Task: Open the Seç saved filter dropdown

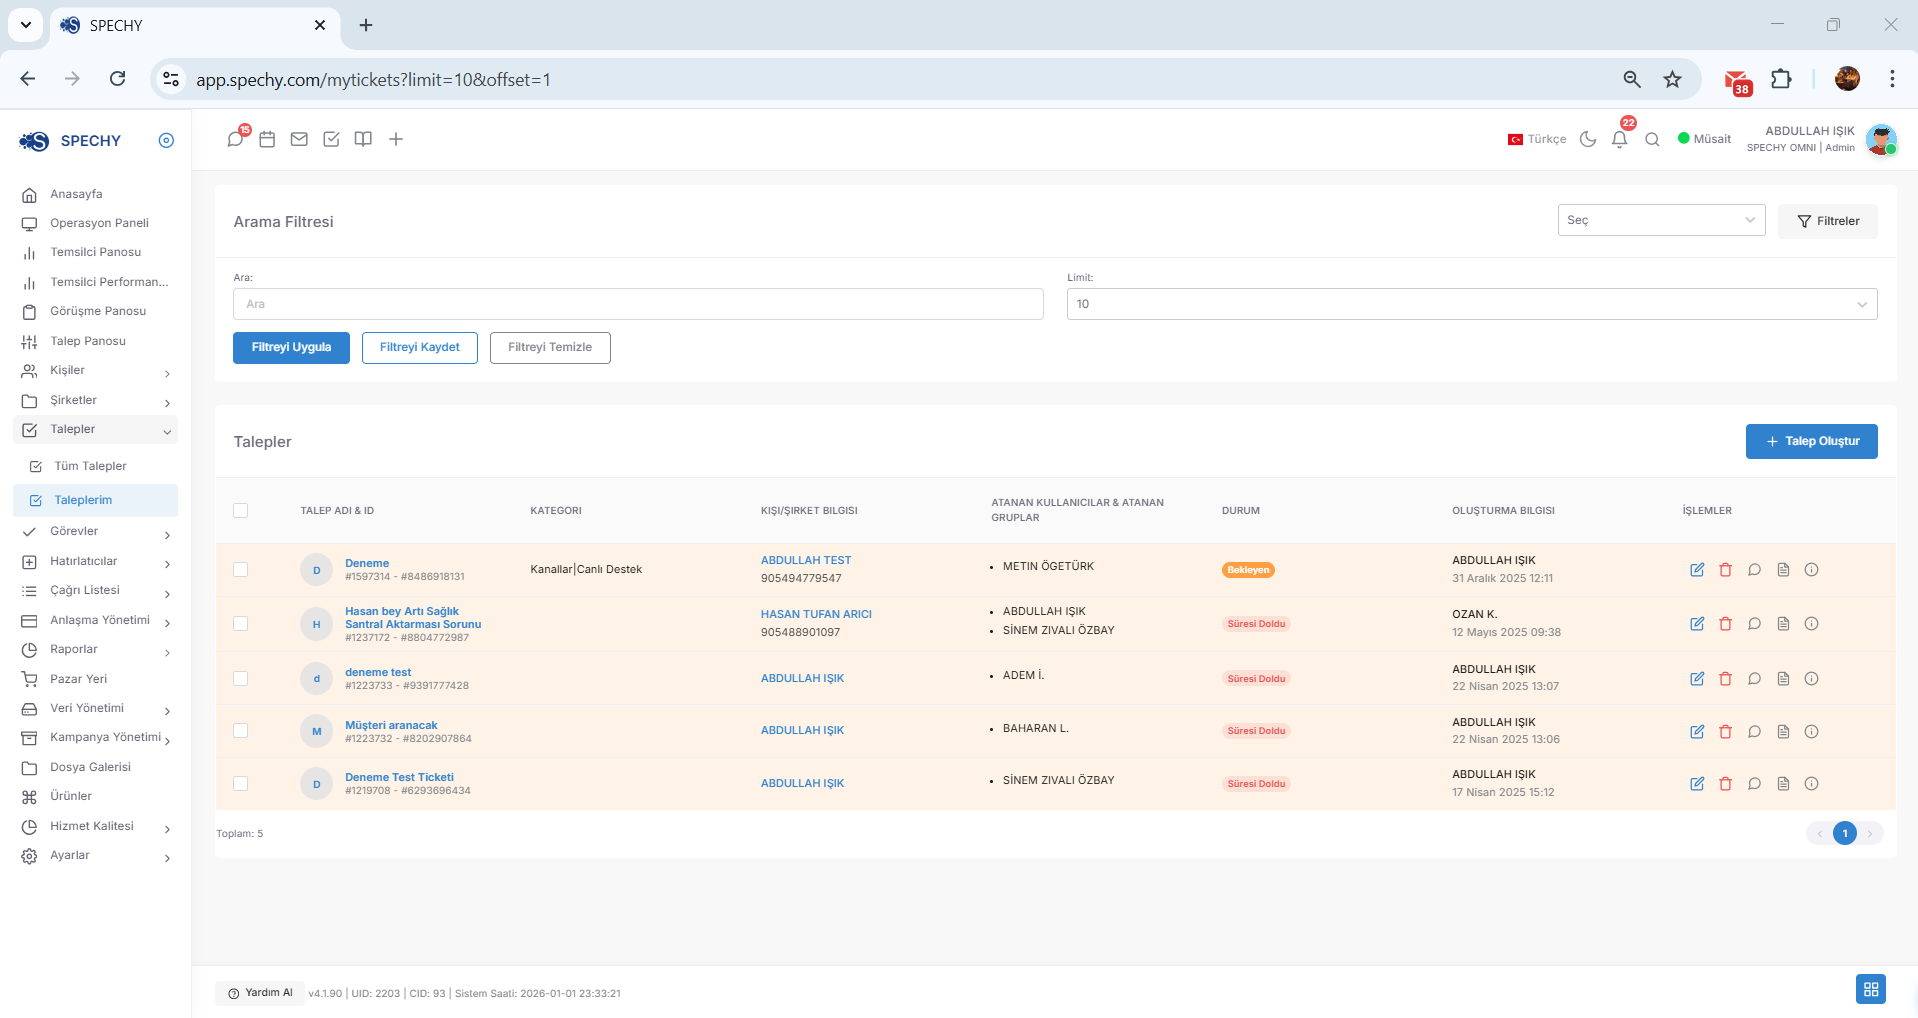Action: tap(1661, 220)
